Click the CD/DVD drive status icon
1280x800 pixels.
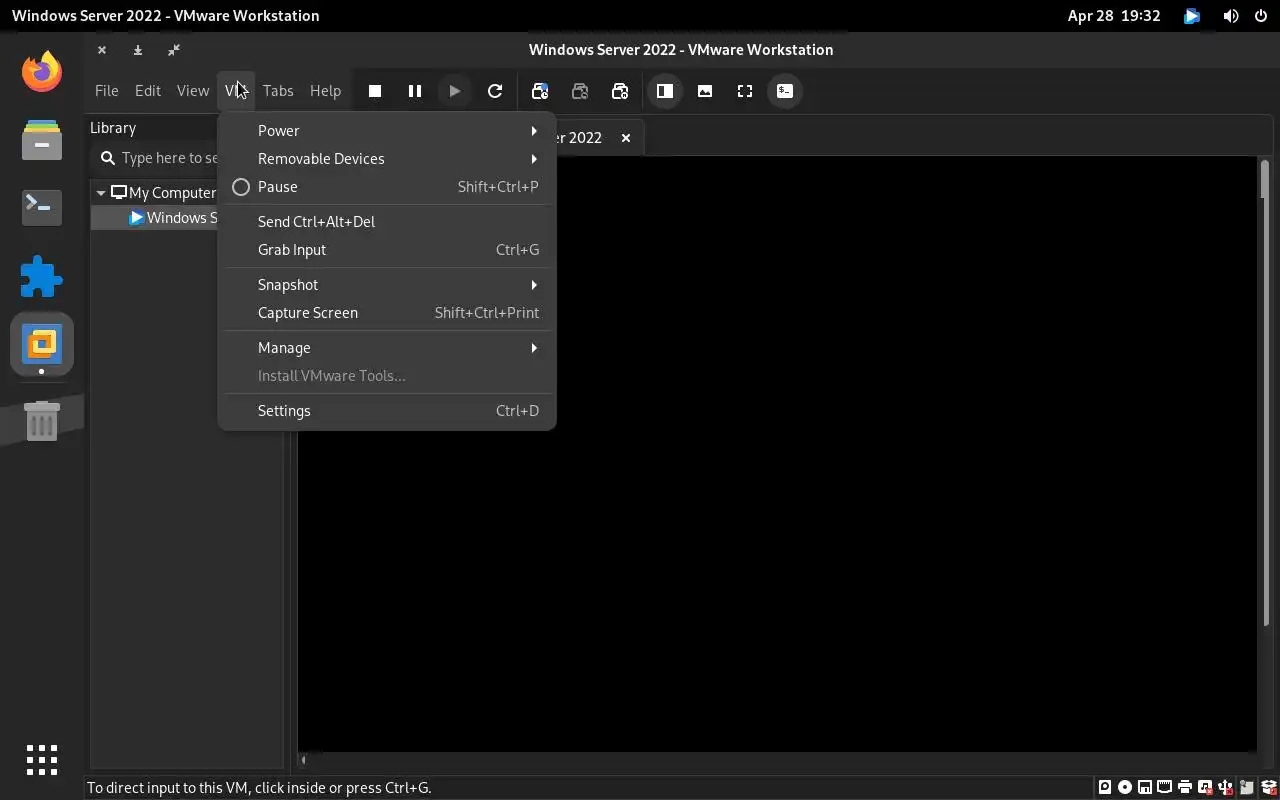tap(1125, 787)
